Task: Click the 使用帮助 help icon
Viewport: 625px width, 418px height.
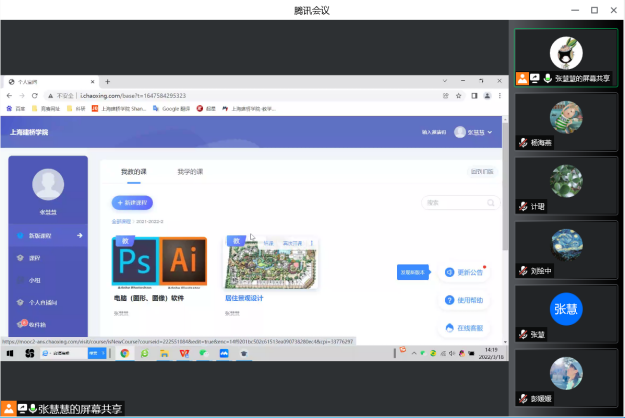Action: point(448,299)
